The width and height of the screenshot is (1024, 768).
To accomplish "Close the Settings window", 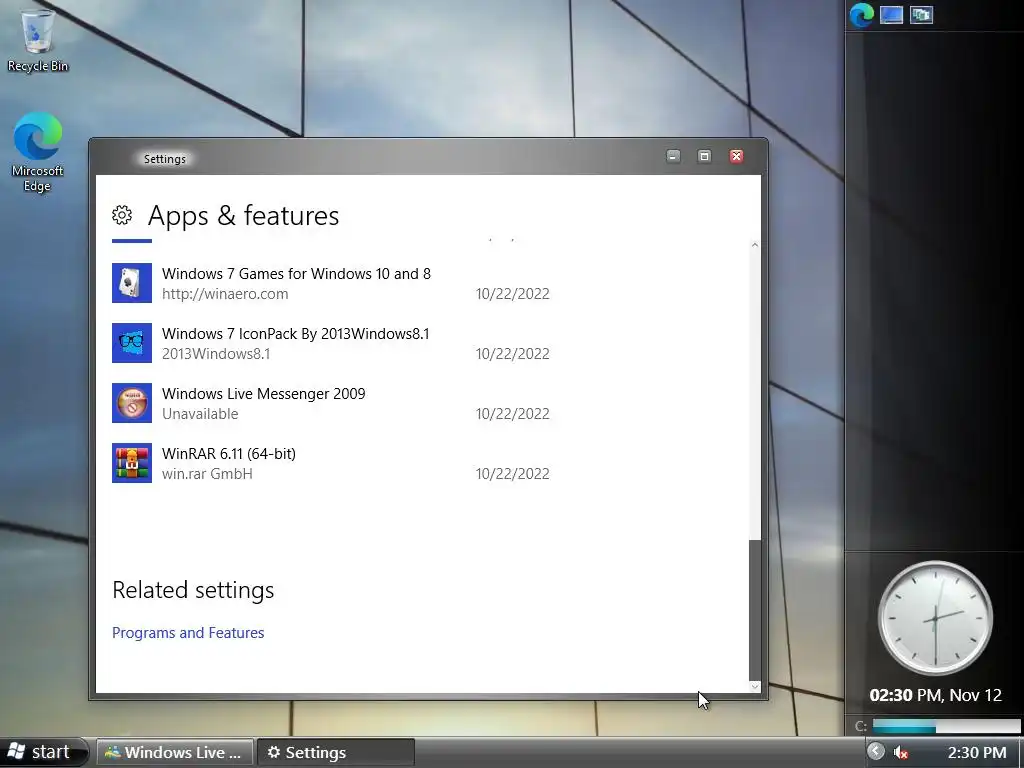I will pyautogui.click(x=736, y=156).
